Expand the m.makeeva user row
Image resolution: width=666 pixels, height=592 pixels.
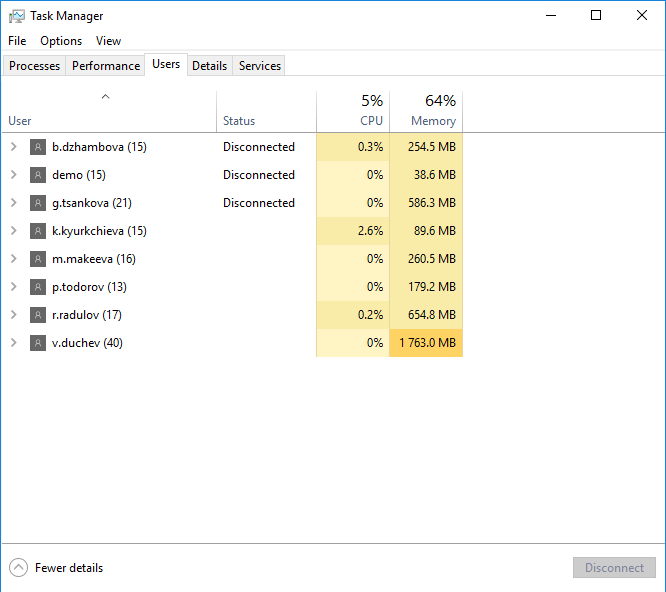click(14, 259)
